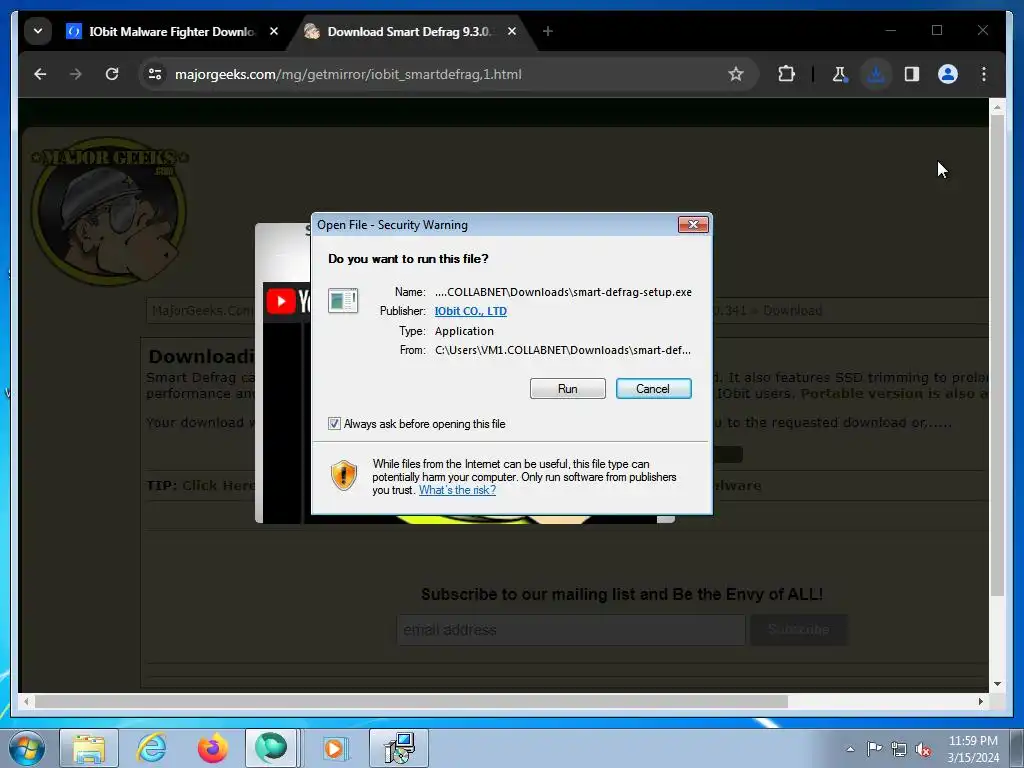Click the security shield warning icon
1024x768 pixels.
point(344,475)
